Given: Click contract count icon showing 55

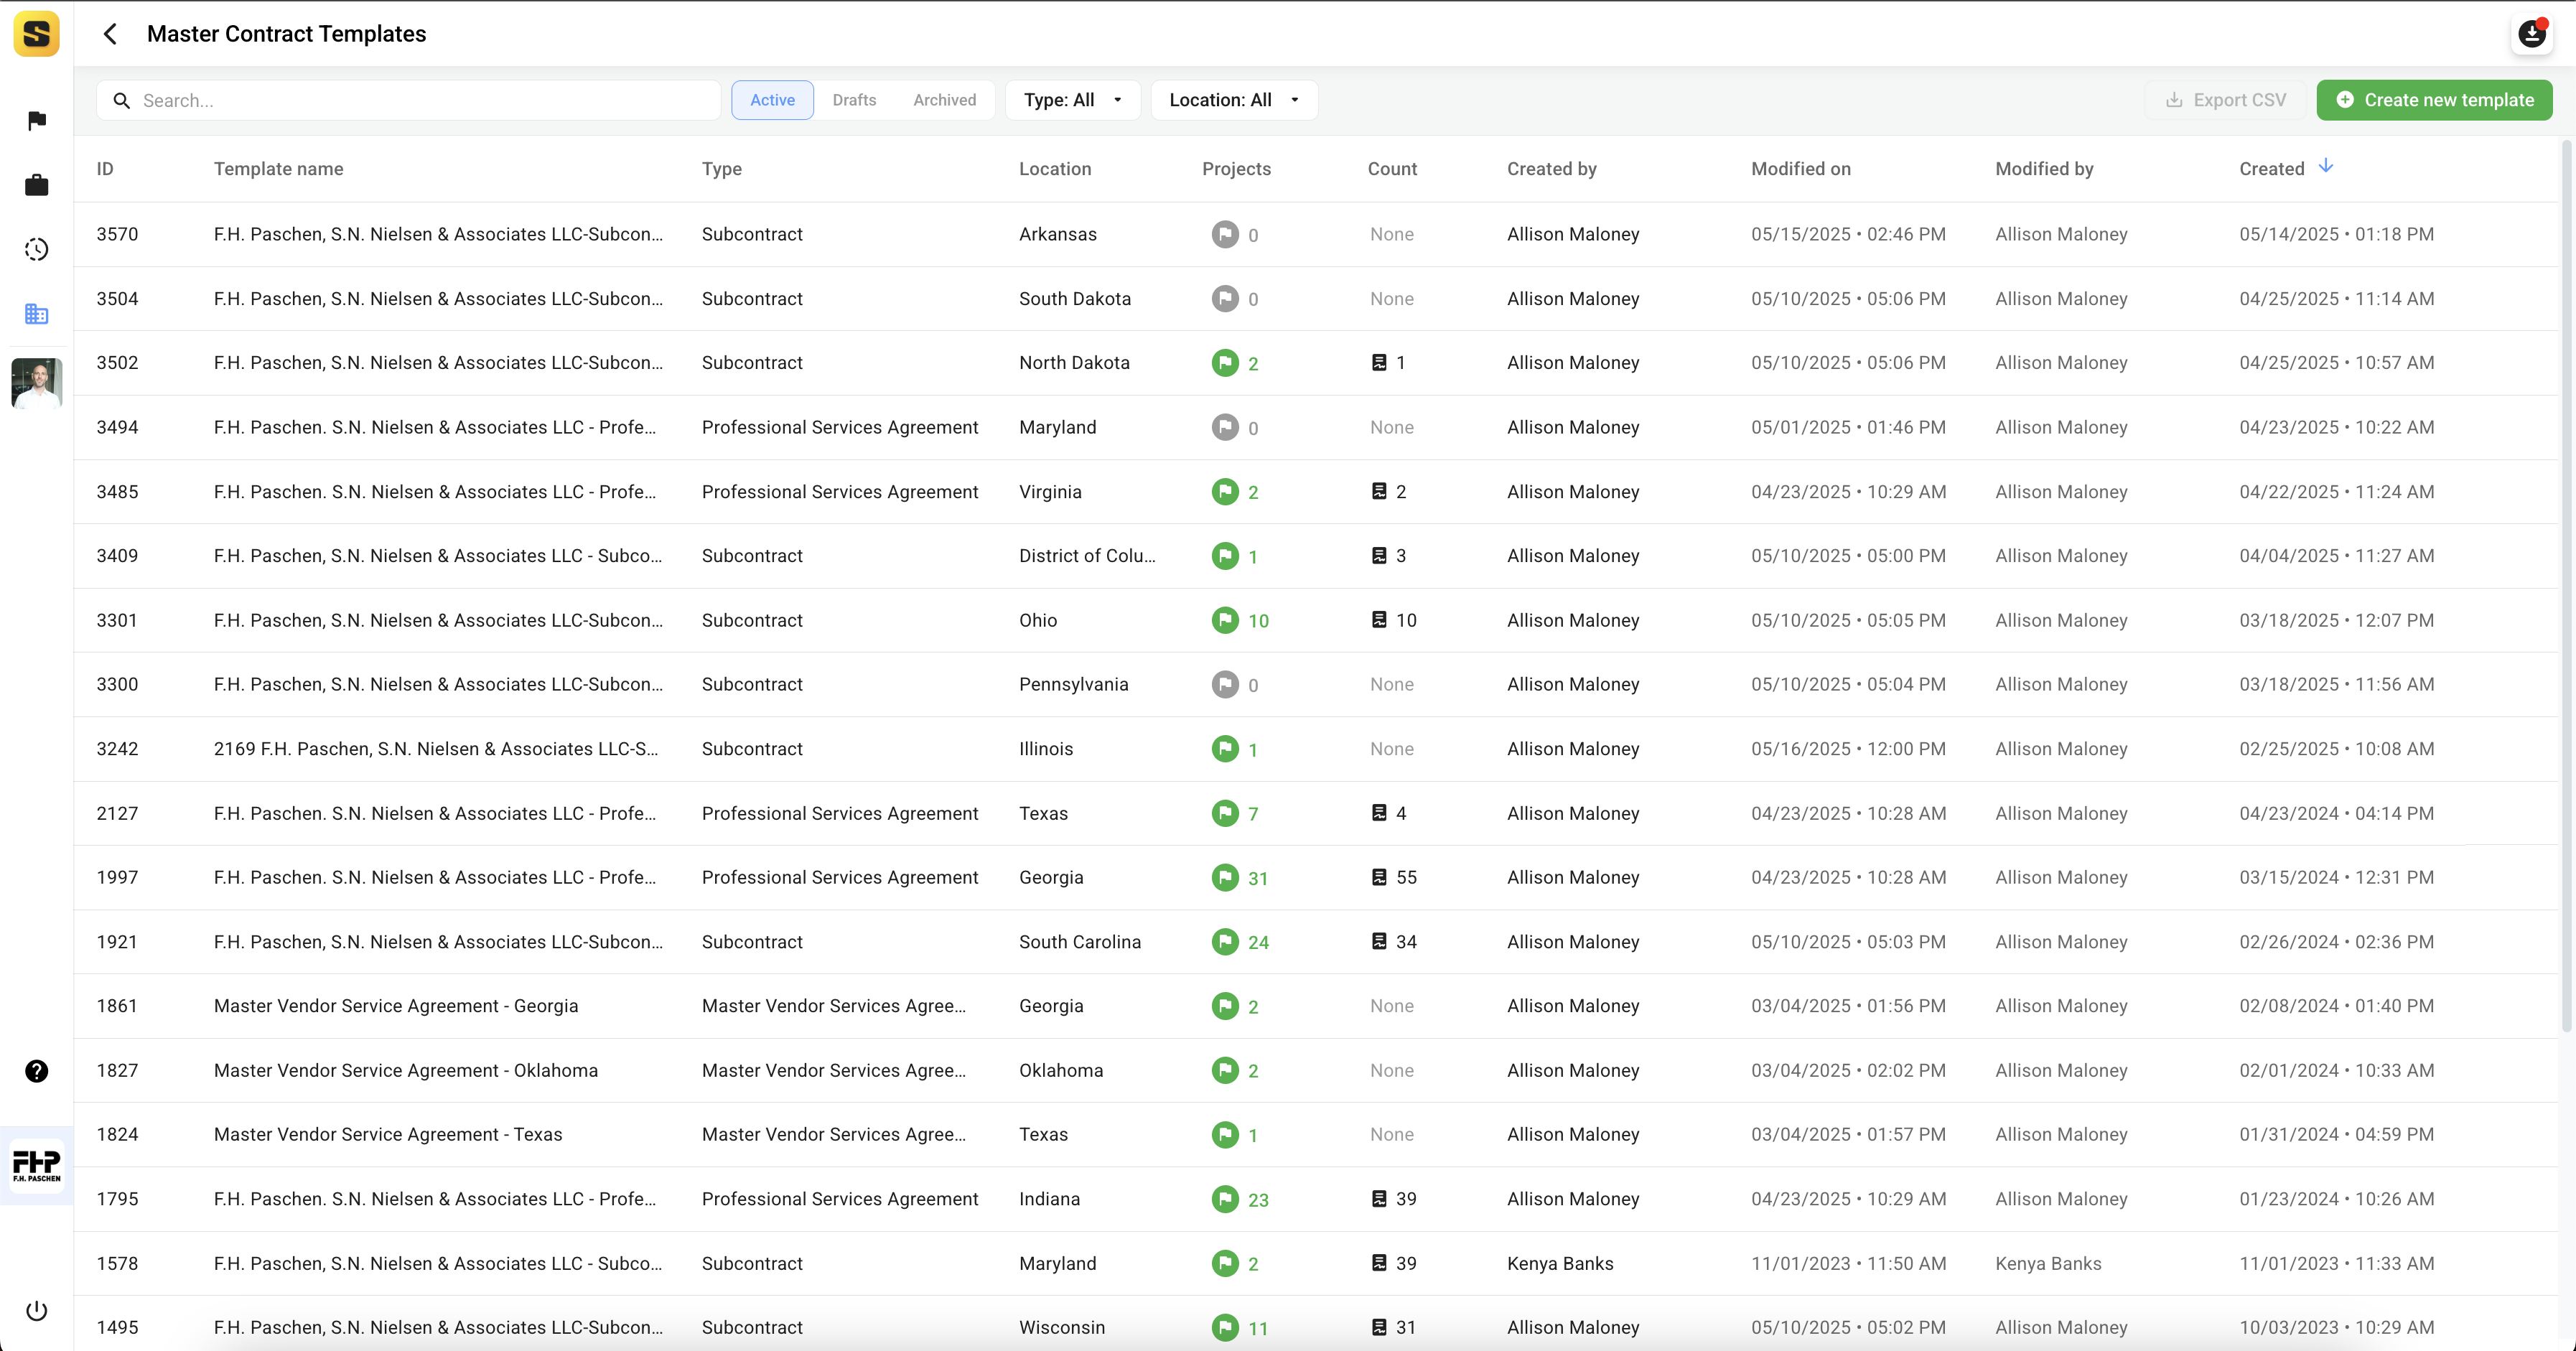Looking at the screenshot, I should [x=1379, y=877].
